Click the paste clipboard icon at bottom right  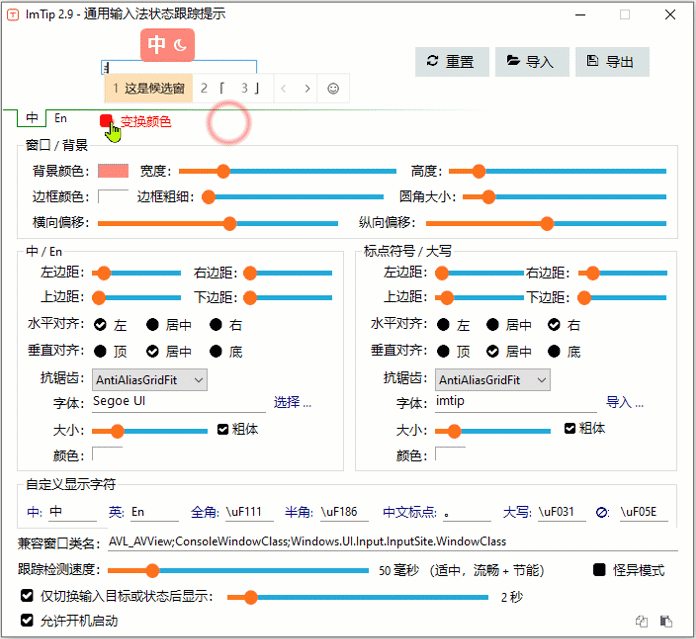click(x=666, y=621)
